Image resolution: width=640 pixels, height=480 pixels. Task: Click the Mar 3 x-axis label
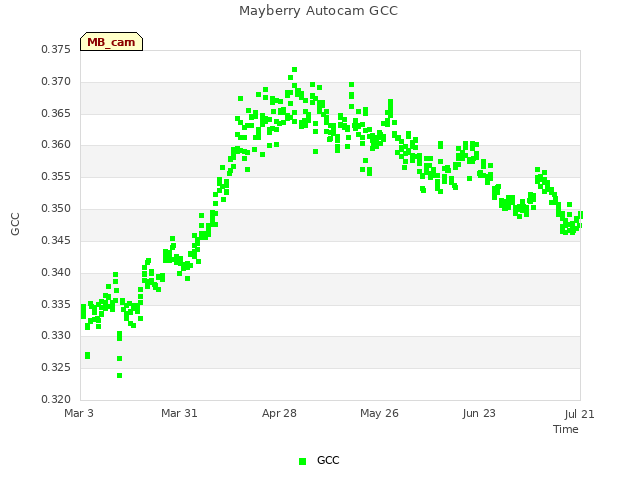point(79,413)
